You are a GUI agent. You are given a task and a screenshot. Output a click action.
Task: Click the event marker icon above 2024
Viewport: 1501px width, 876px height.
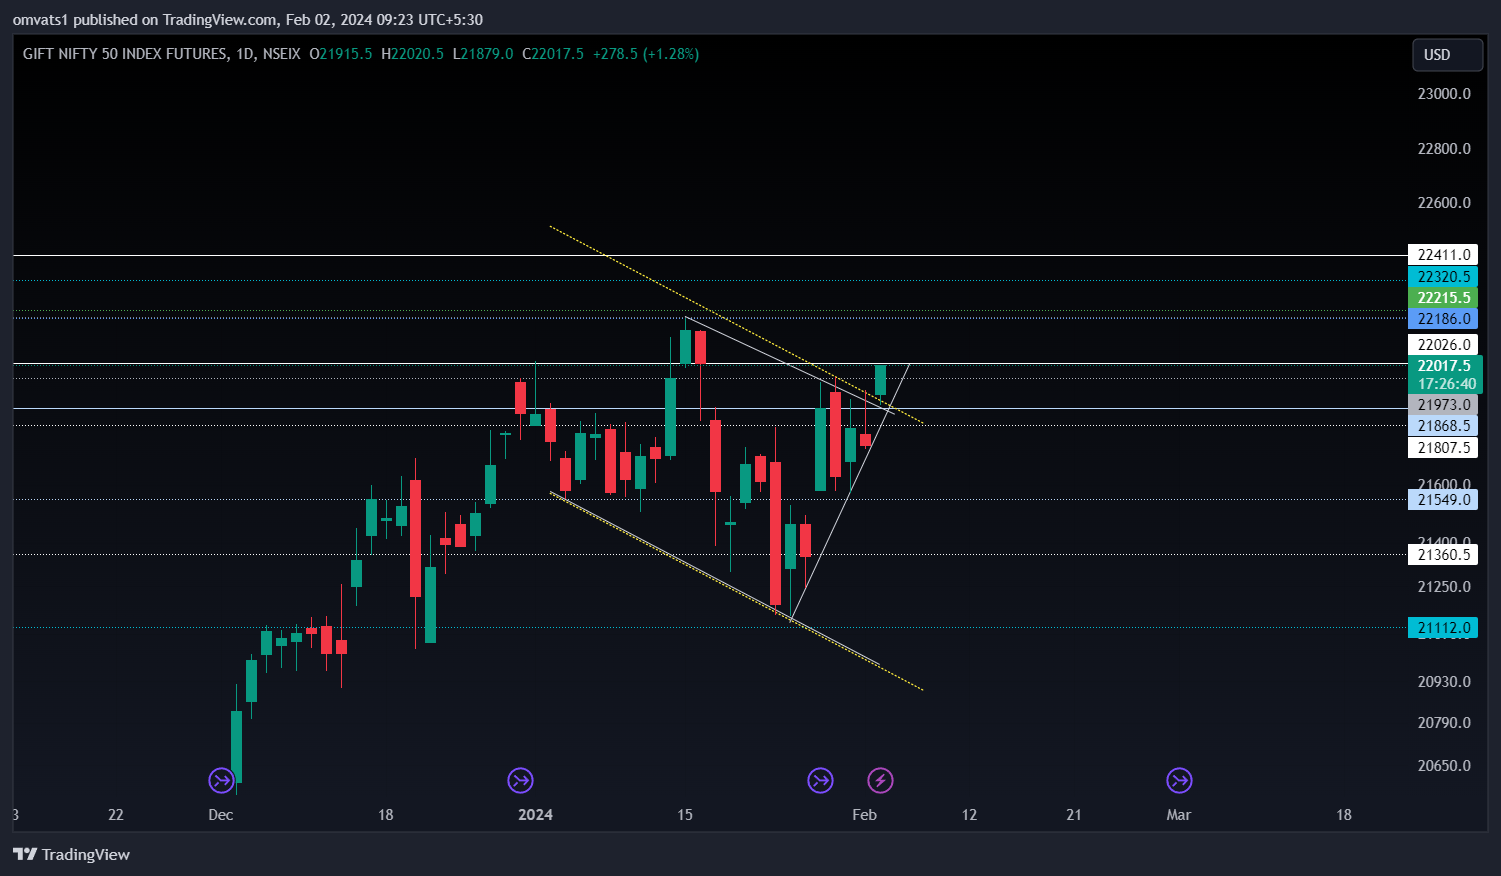(x=520, y=780)
